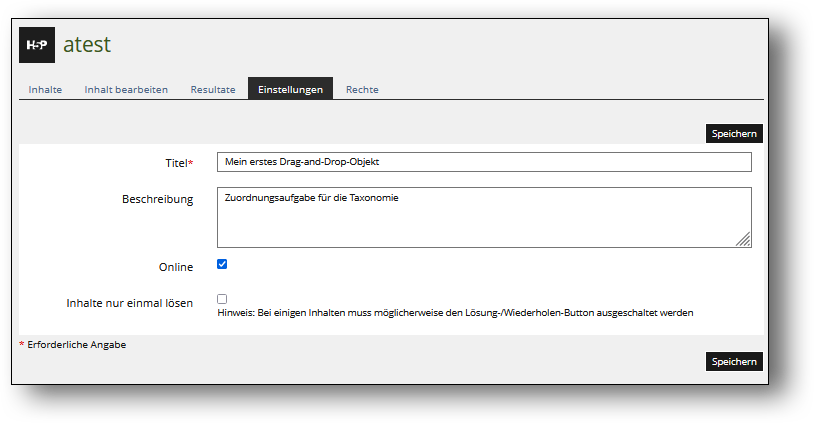The height and width of the screenshot is (423, 814).
Task: Click the 'Beschreibung' field label
Action: (x=157, y=199)
